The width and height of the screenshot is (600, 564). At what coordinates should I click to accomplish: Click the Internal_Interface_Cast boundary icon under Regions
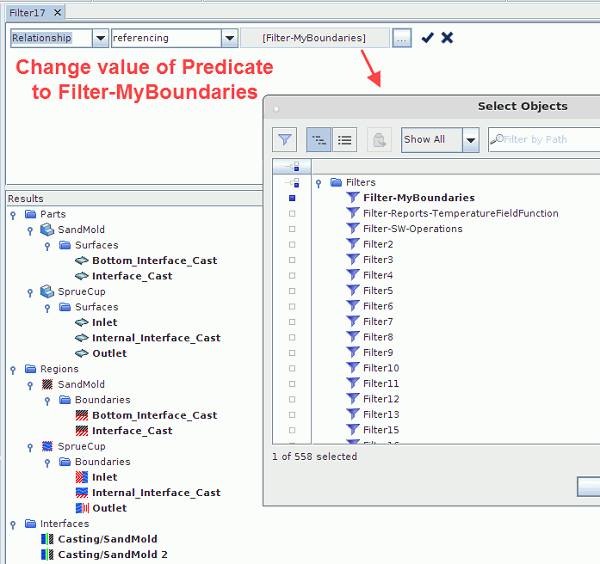pyautogui.click(x=82, y=492)
